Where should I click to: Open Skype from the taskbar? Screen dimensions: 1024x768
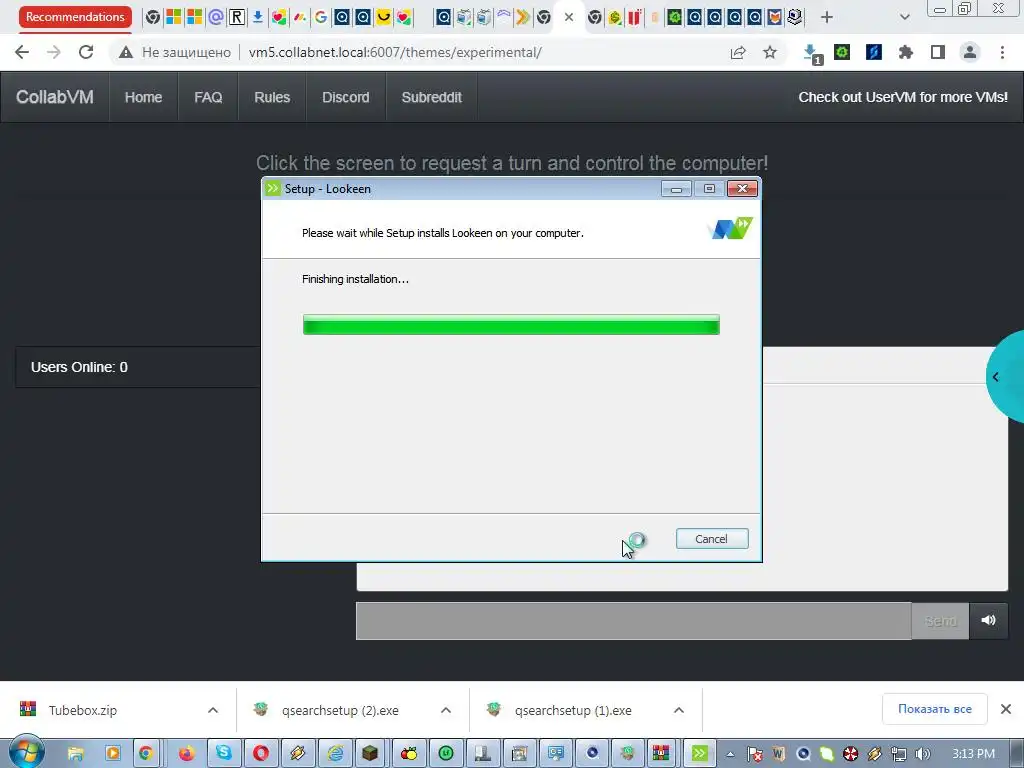coord(224,754)
